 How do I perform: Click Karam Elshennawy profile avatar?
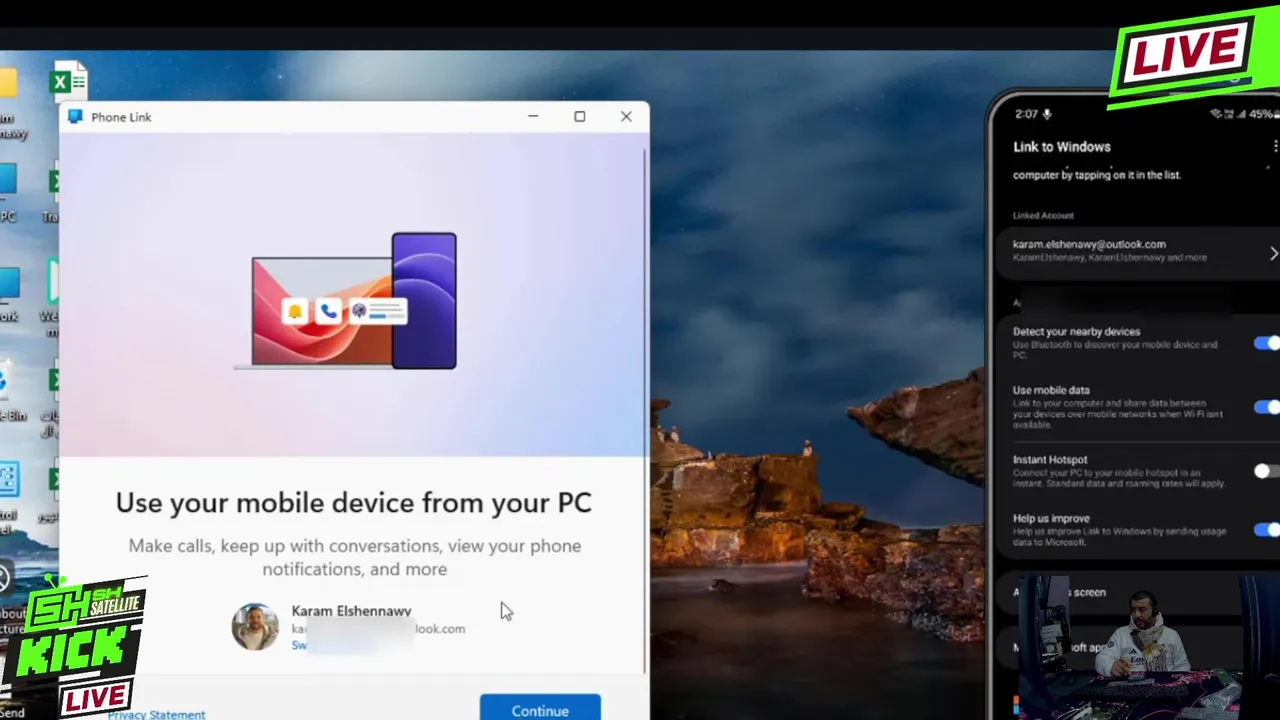click(255, 627)
